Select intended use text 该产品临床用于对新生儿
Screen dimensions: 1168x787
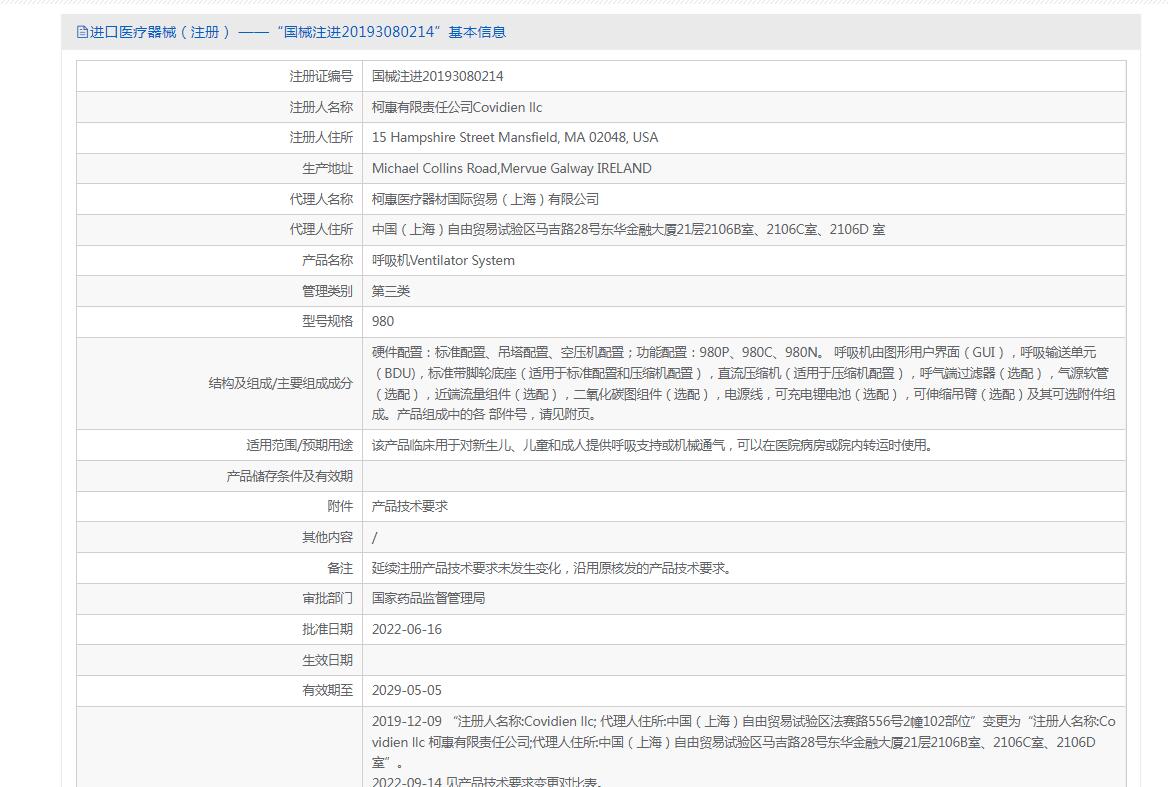point(652,445)
